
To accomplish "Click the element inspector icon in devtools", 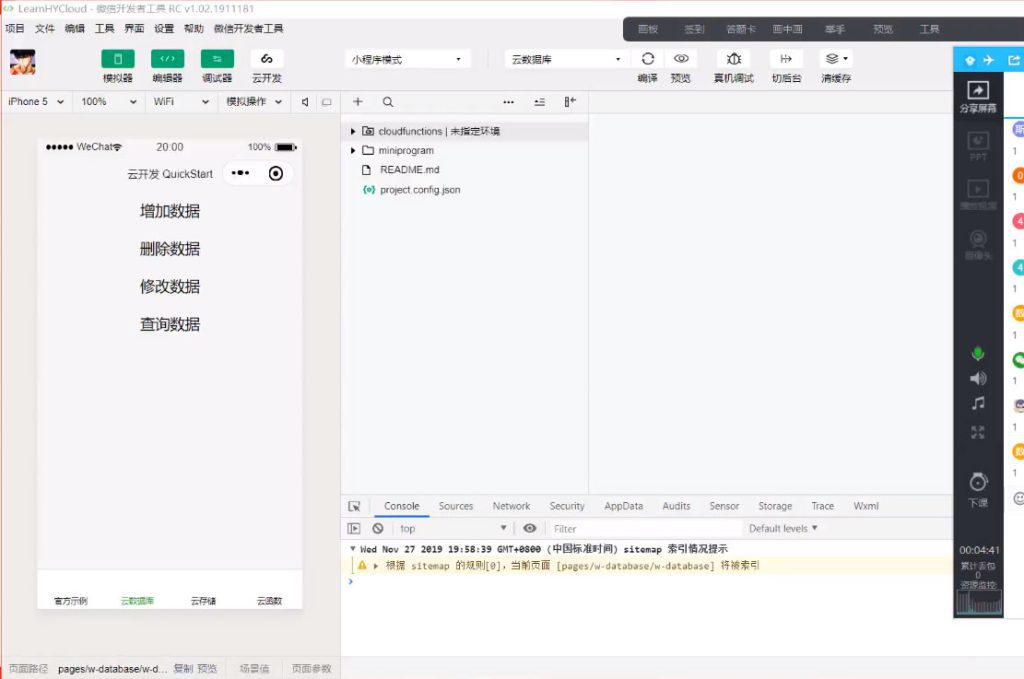I will (354, 506).
